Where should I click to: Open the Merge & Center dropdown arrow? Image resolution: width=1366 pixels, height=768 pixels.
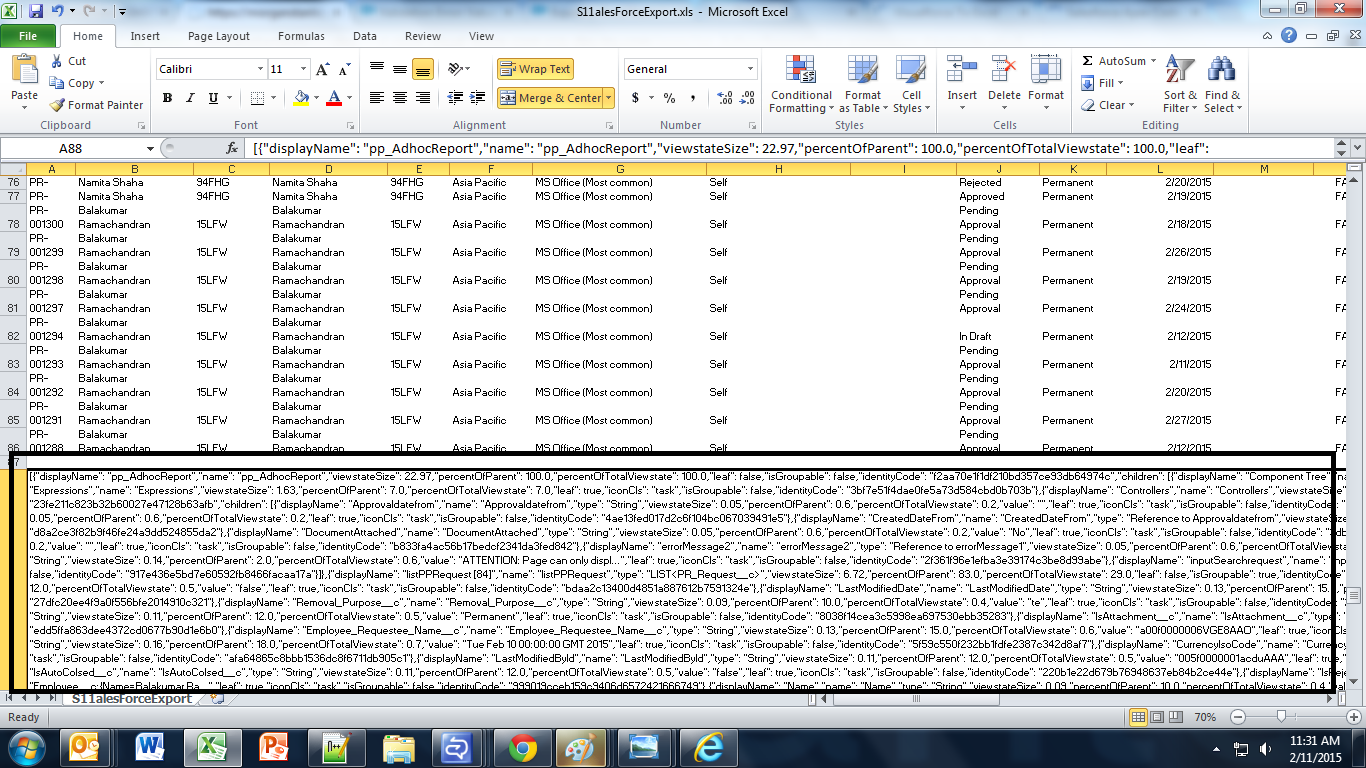click(x=610, y=98)
